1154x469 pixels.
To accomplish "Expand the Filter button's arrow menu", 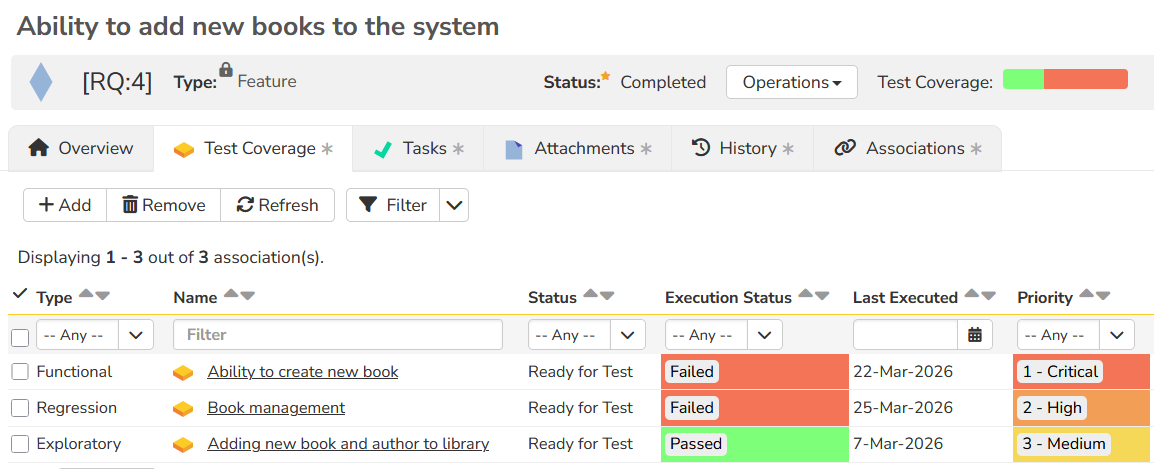I will (x=454, y=205).
